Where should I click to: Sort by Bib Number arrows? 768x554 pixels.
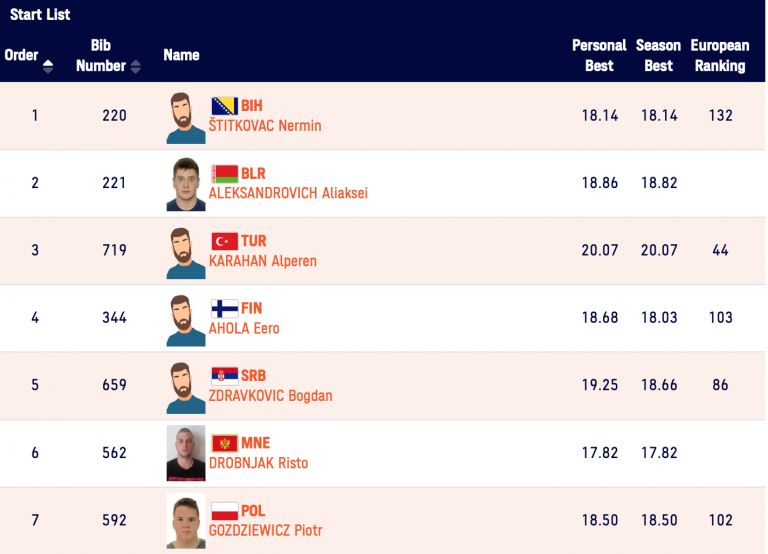(136, 67)
